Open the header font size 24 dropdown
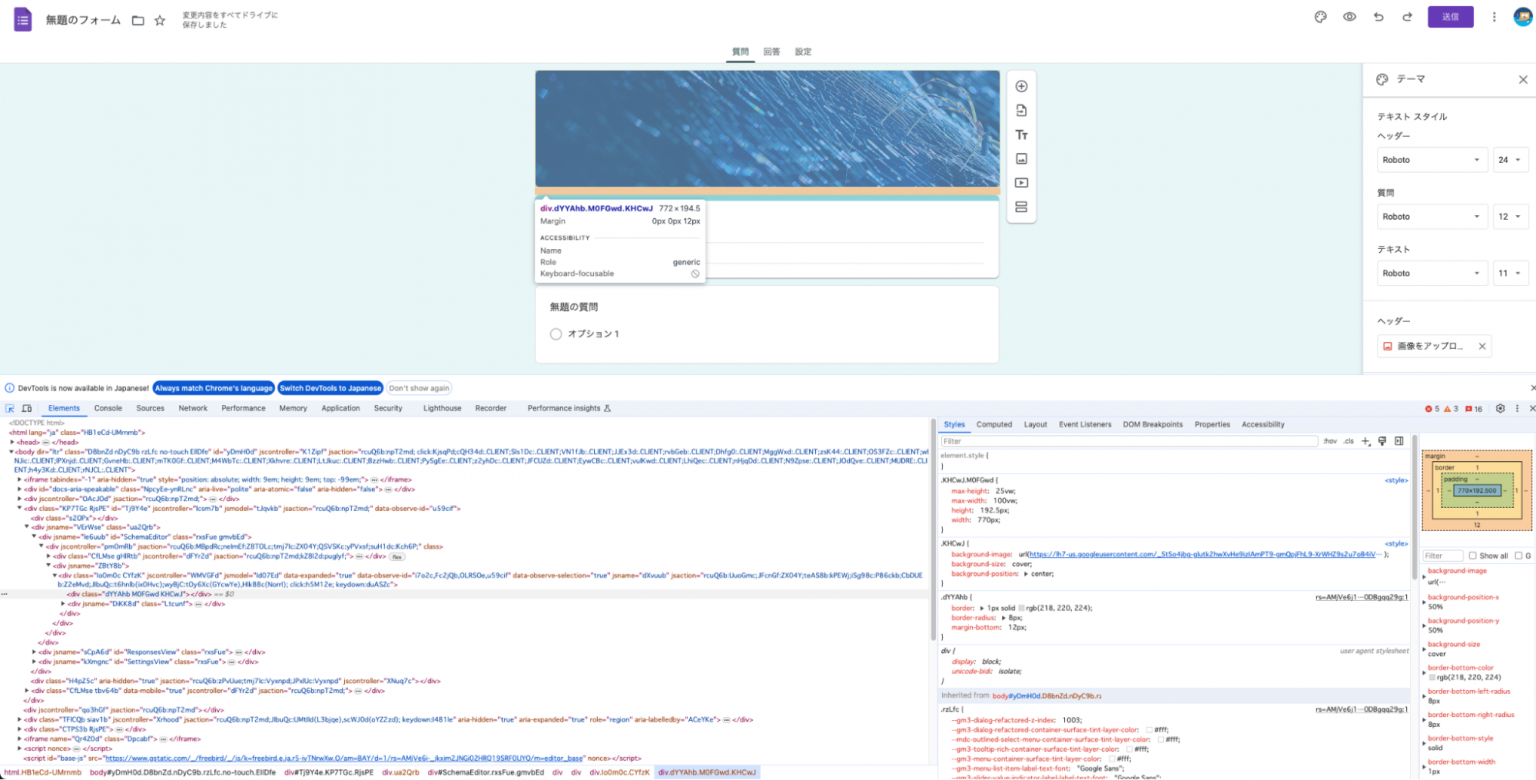The image size is (1536, 780). tap(1510, 159)
